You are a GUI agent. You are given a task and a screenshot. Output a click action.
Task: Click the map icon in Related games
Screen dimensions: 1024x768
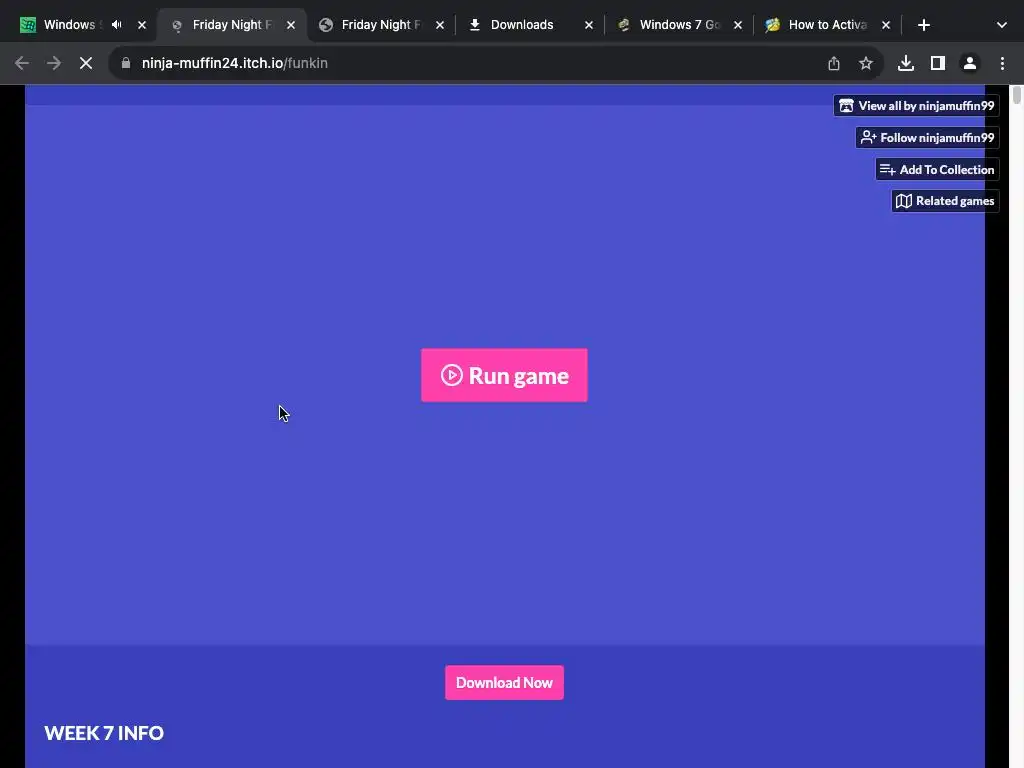904,201
